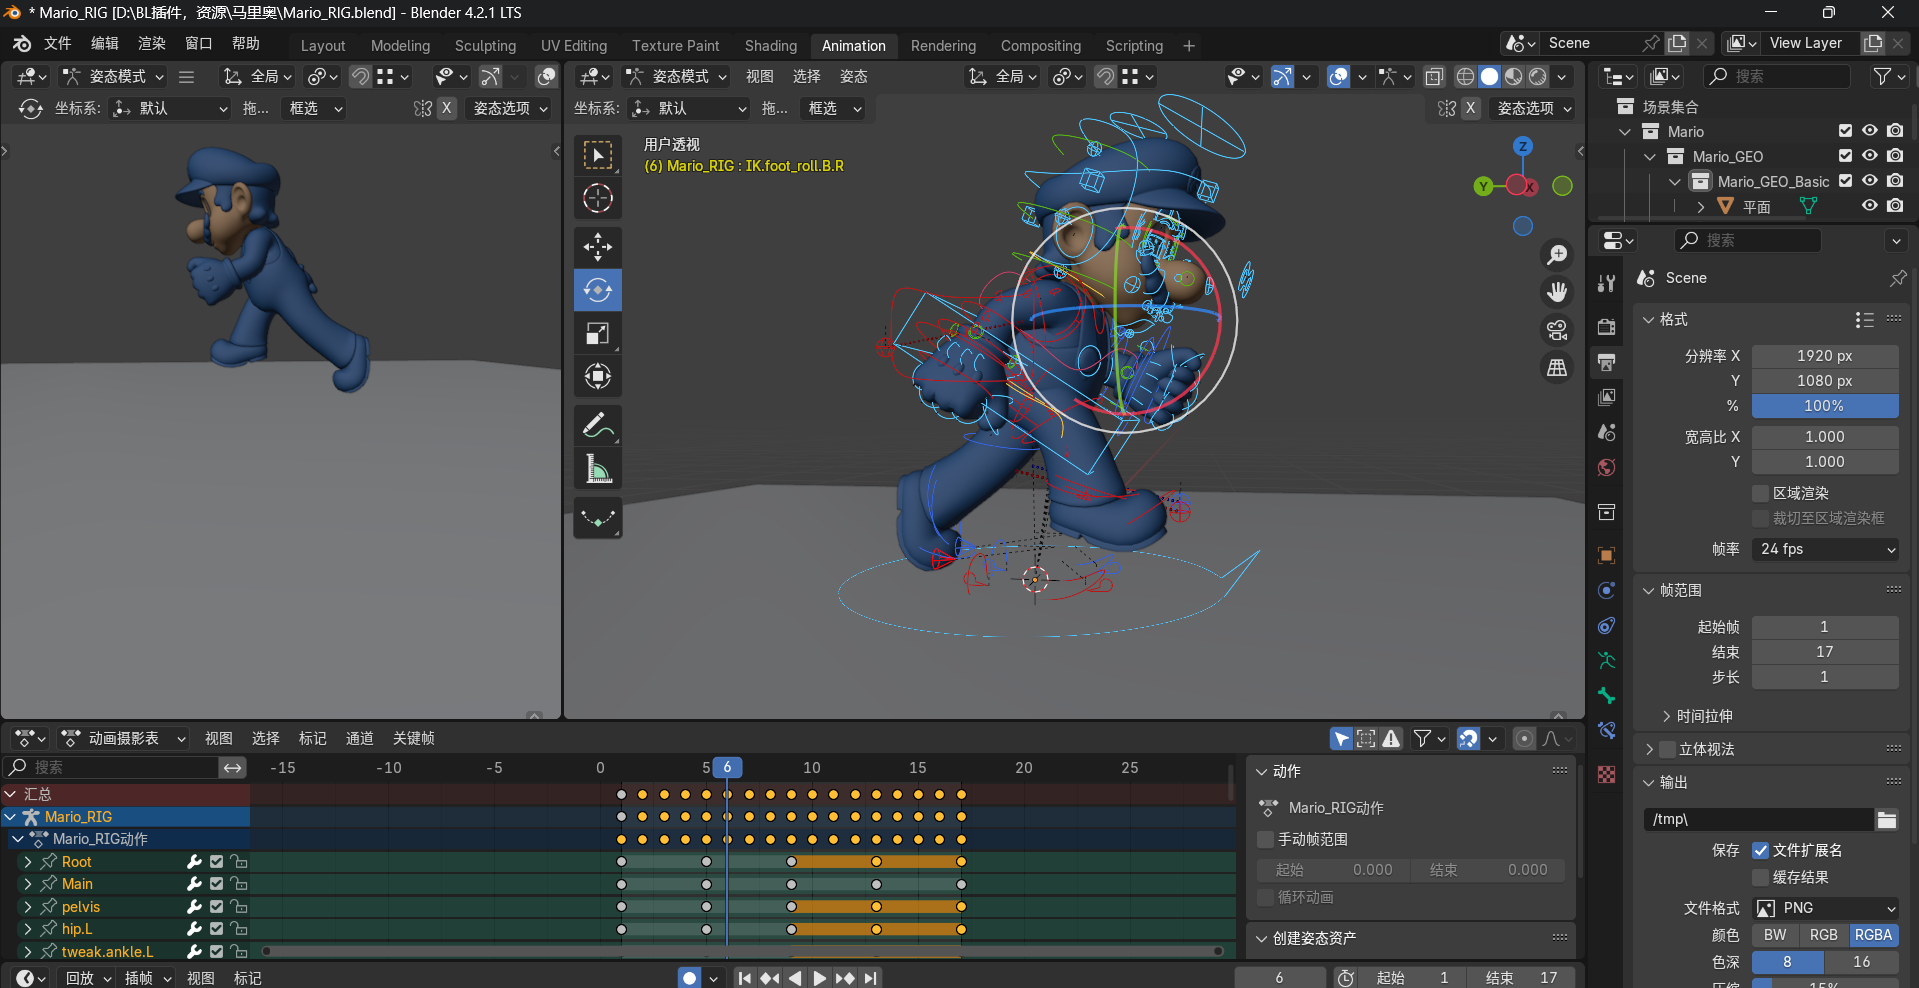The width and height of the screenshot is (1919, 988).
Task: Open the 渲染 menu
Action: coord(152,44)
